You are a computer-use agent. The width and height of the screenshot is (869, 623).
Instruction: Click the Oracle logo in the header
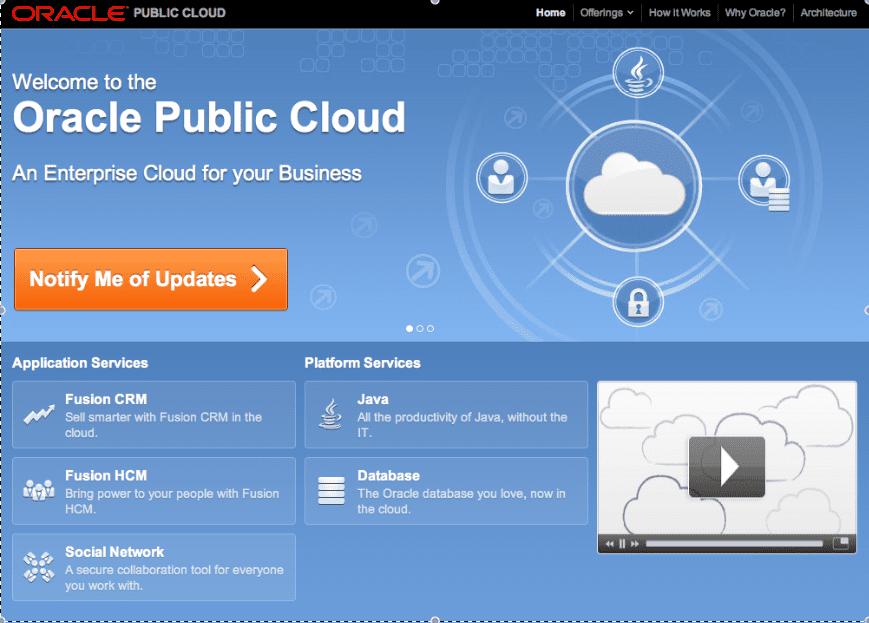click(69, 13)
